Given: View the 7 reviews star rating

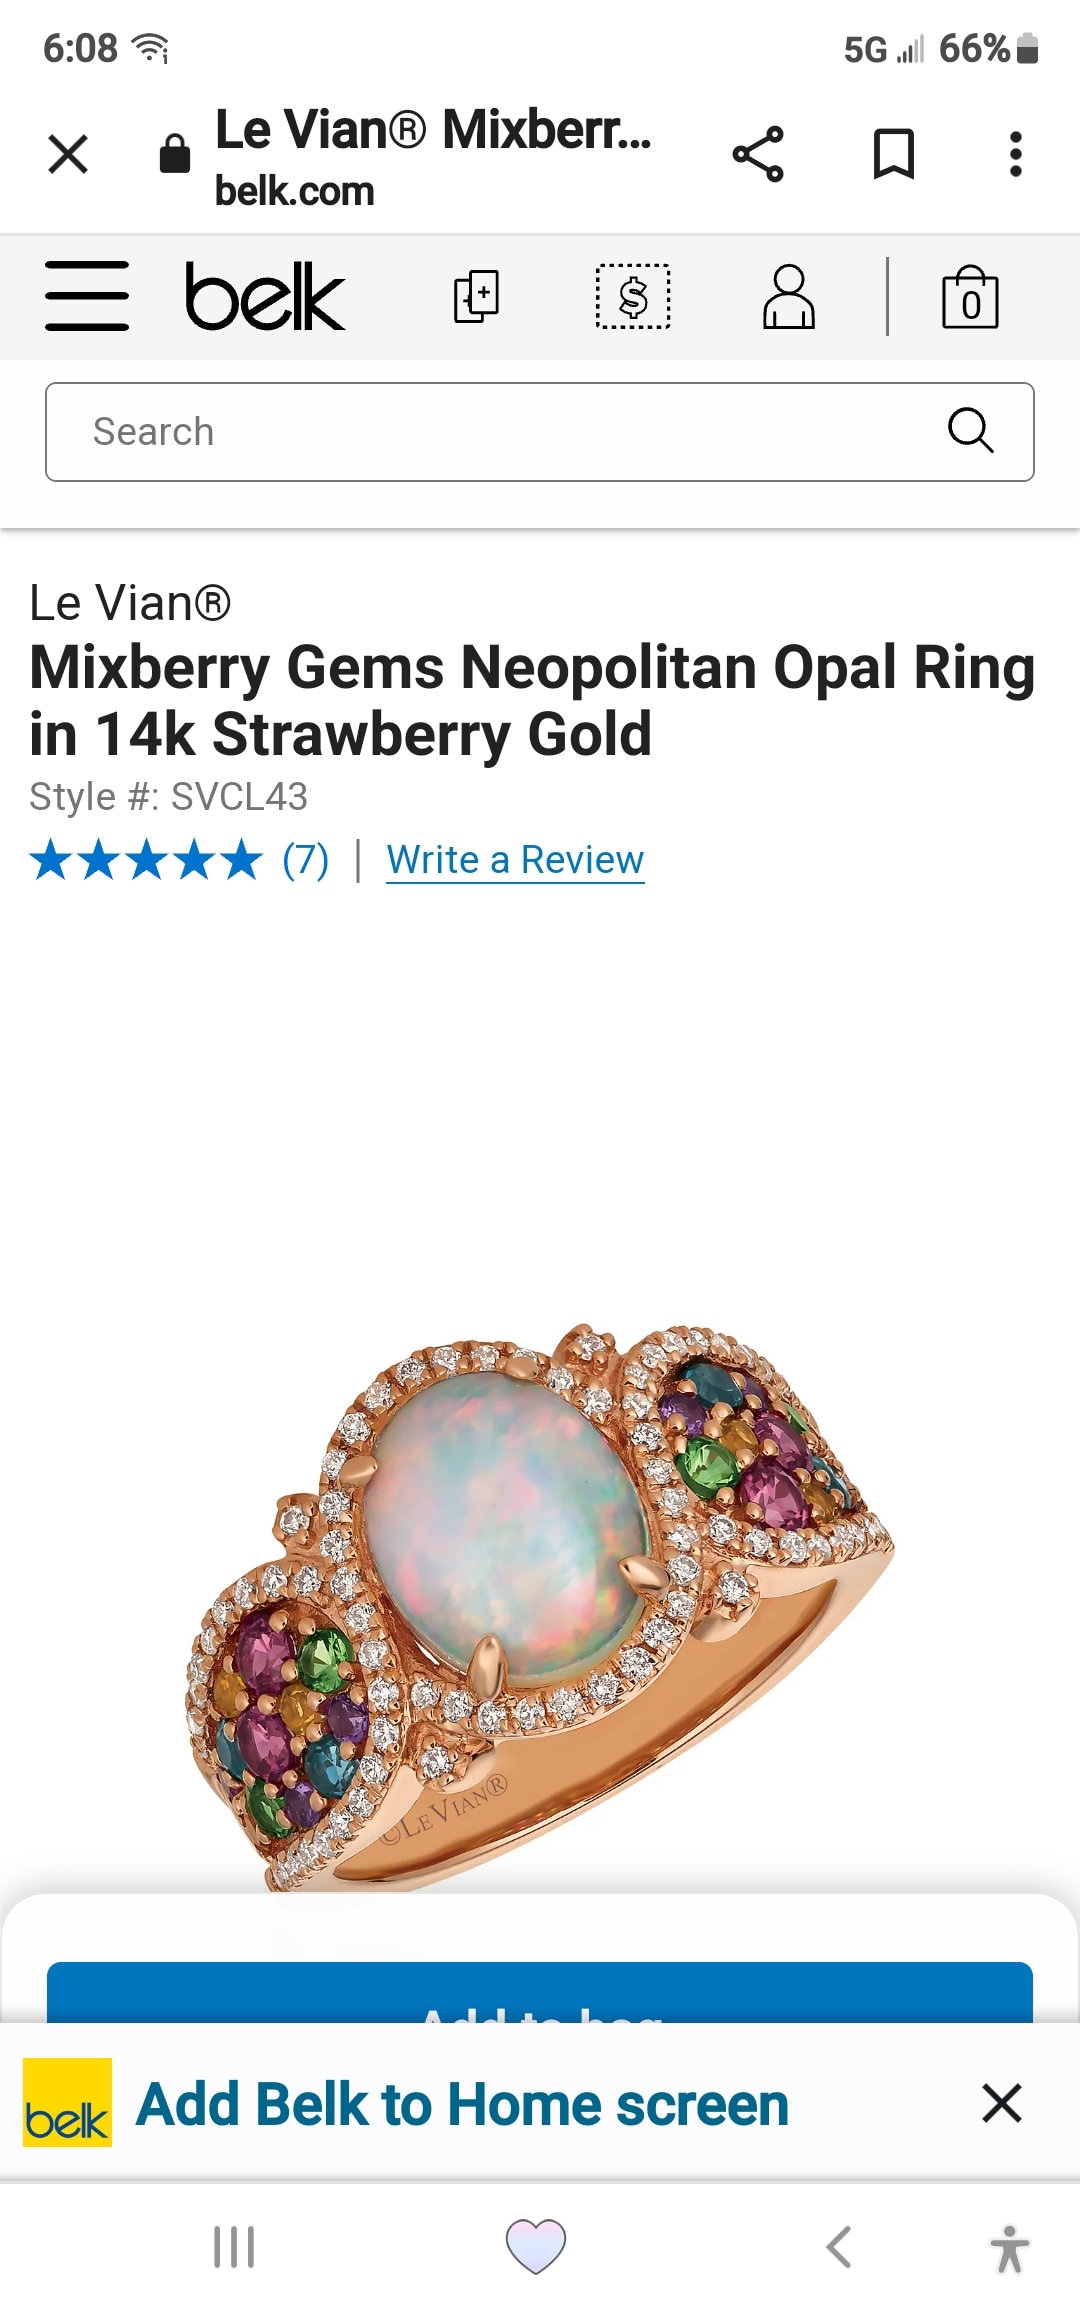Looking at the screenshot, I should (x=180, y=860).
